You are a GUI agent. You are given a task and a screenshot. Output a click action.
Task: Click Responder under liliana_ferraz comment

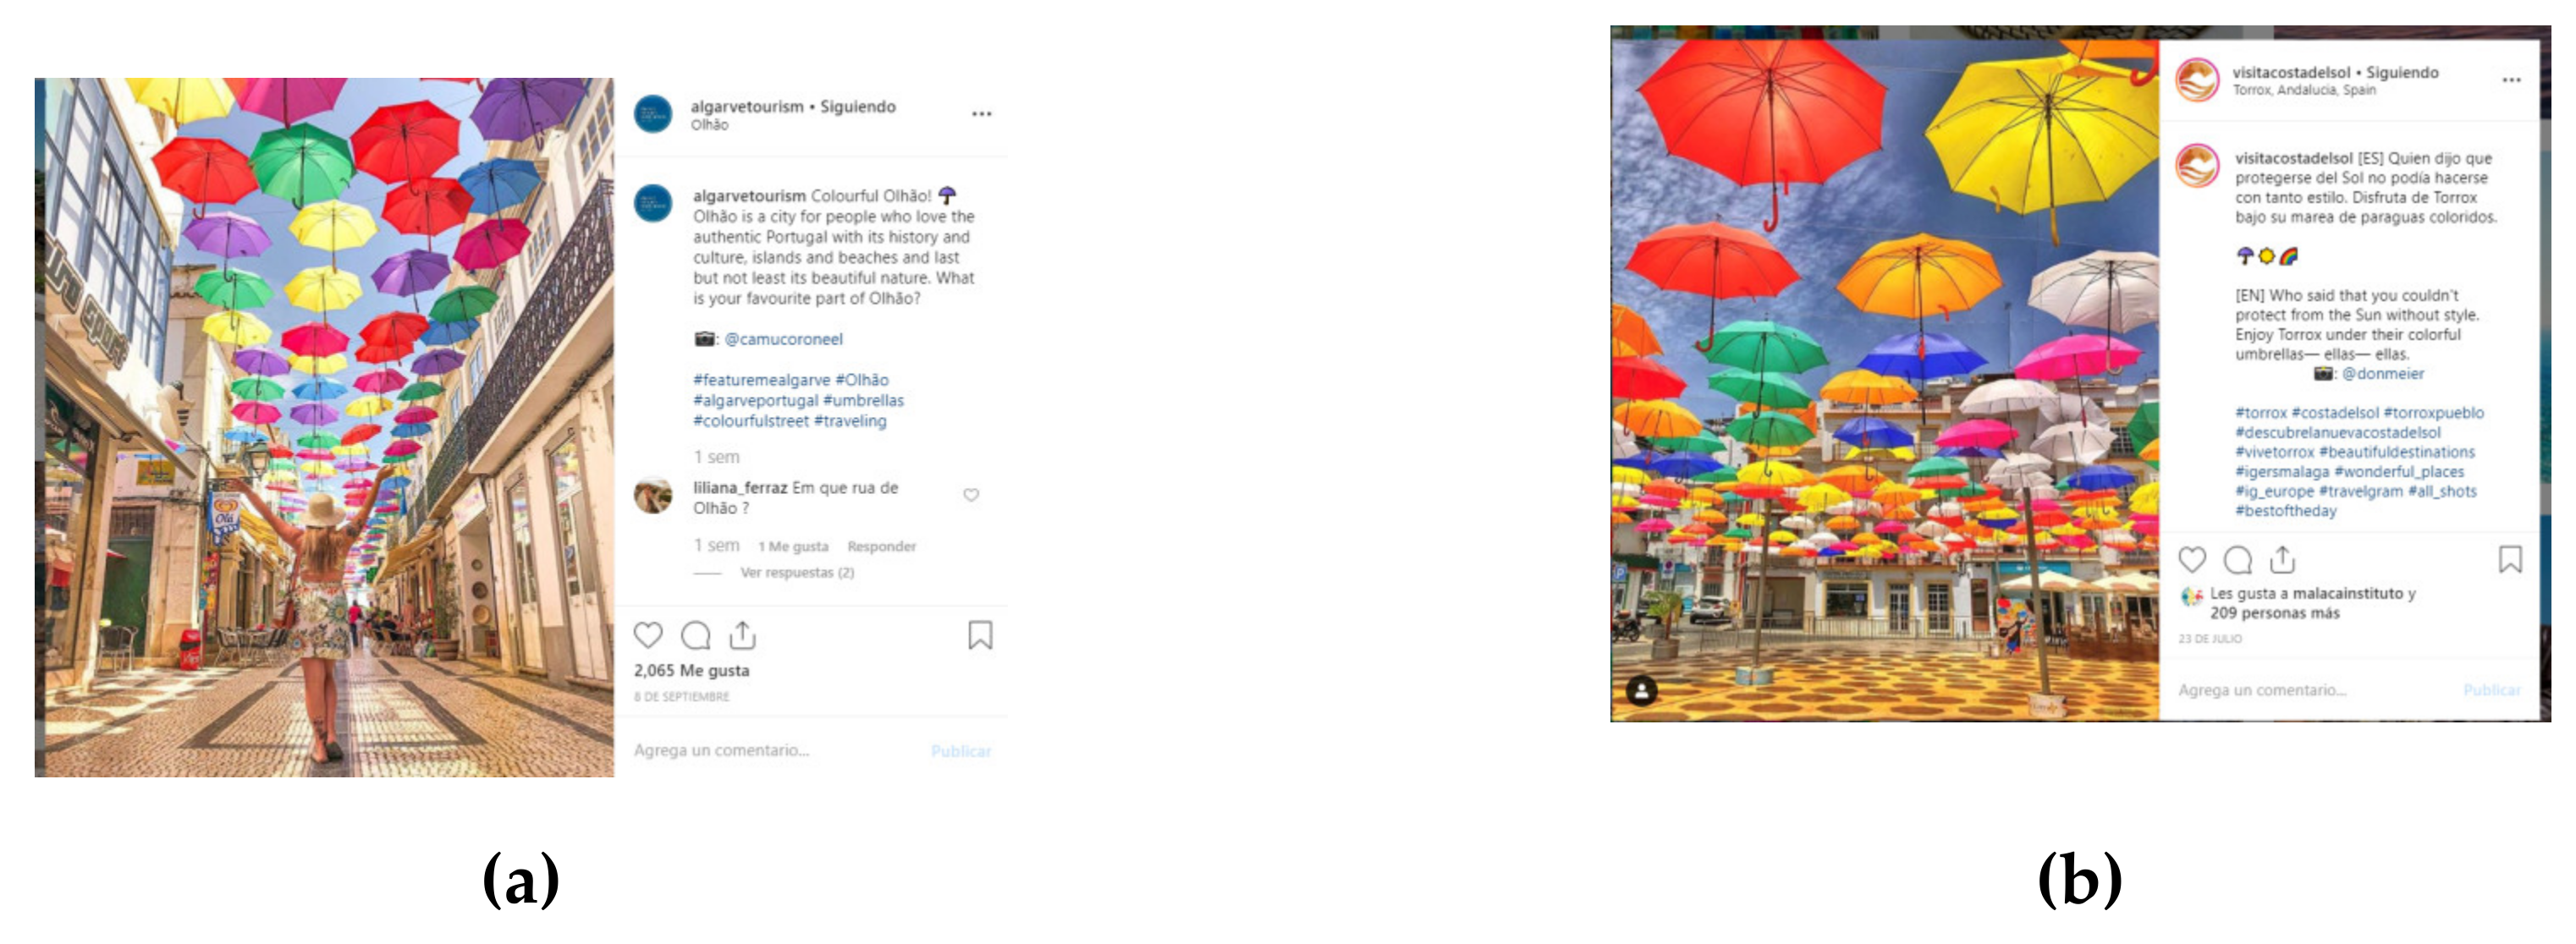(x=881, y=546)
